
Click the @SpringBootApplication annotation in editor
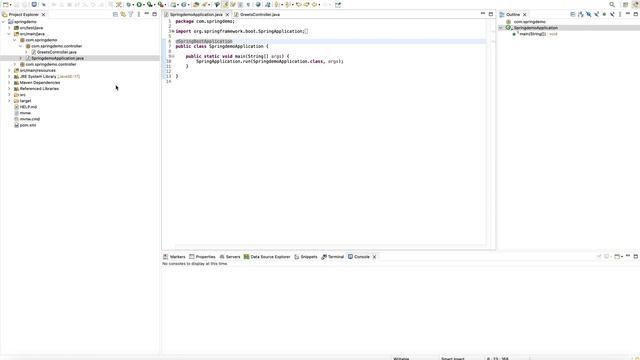(x=204, y=41)
